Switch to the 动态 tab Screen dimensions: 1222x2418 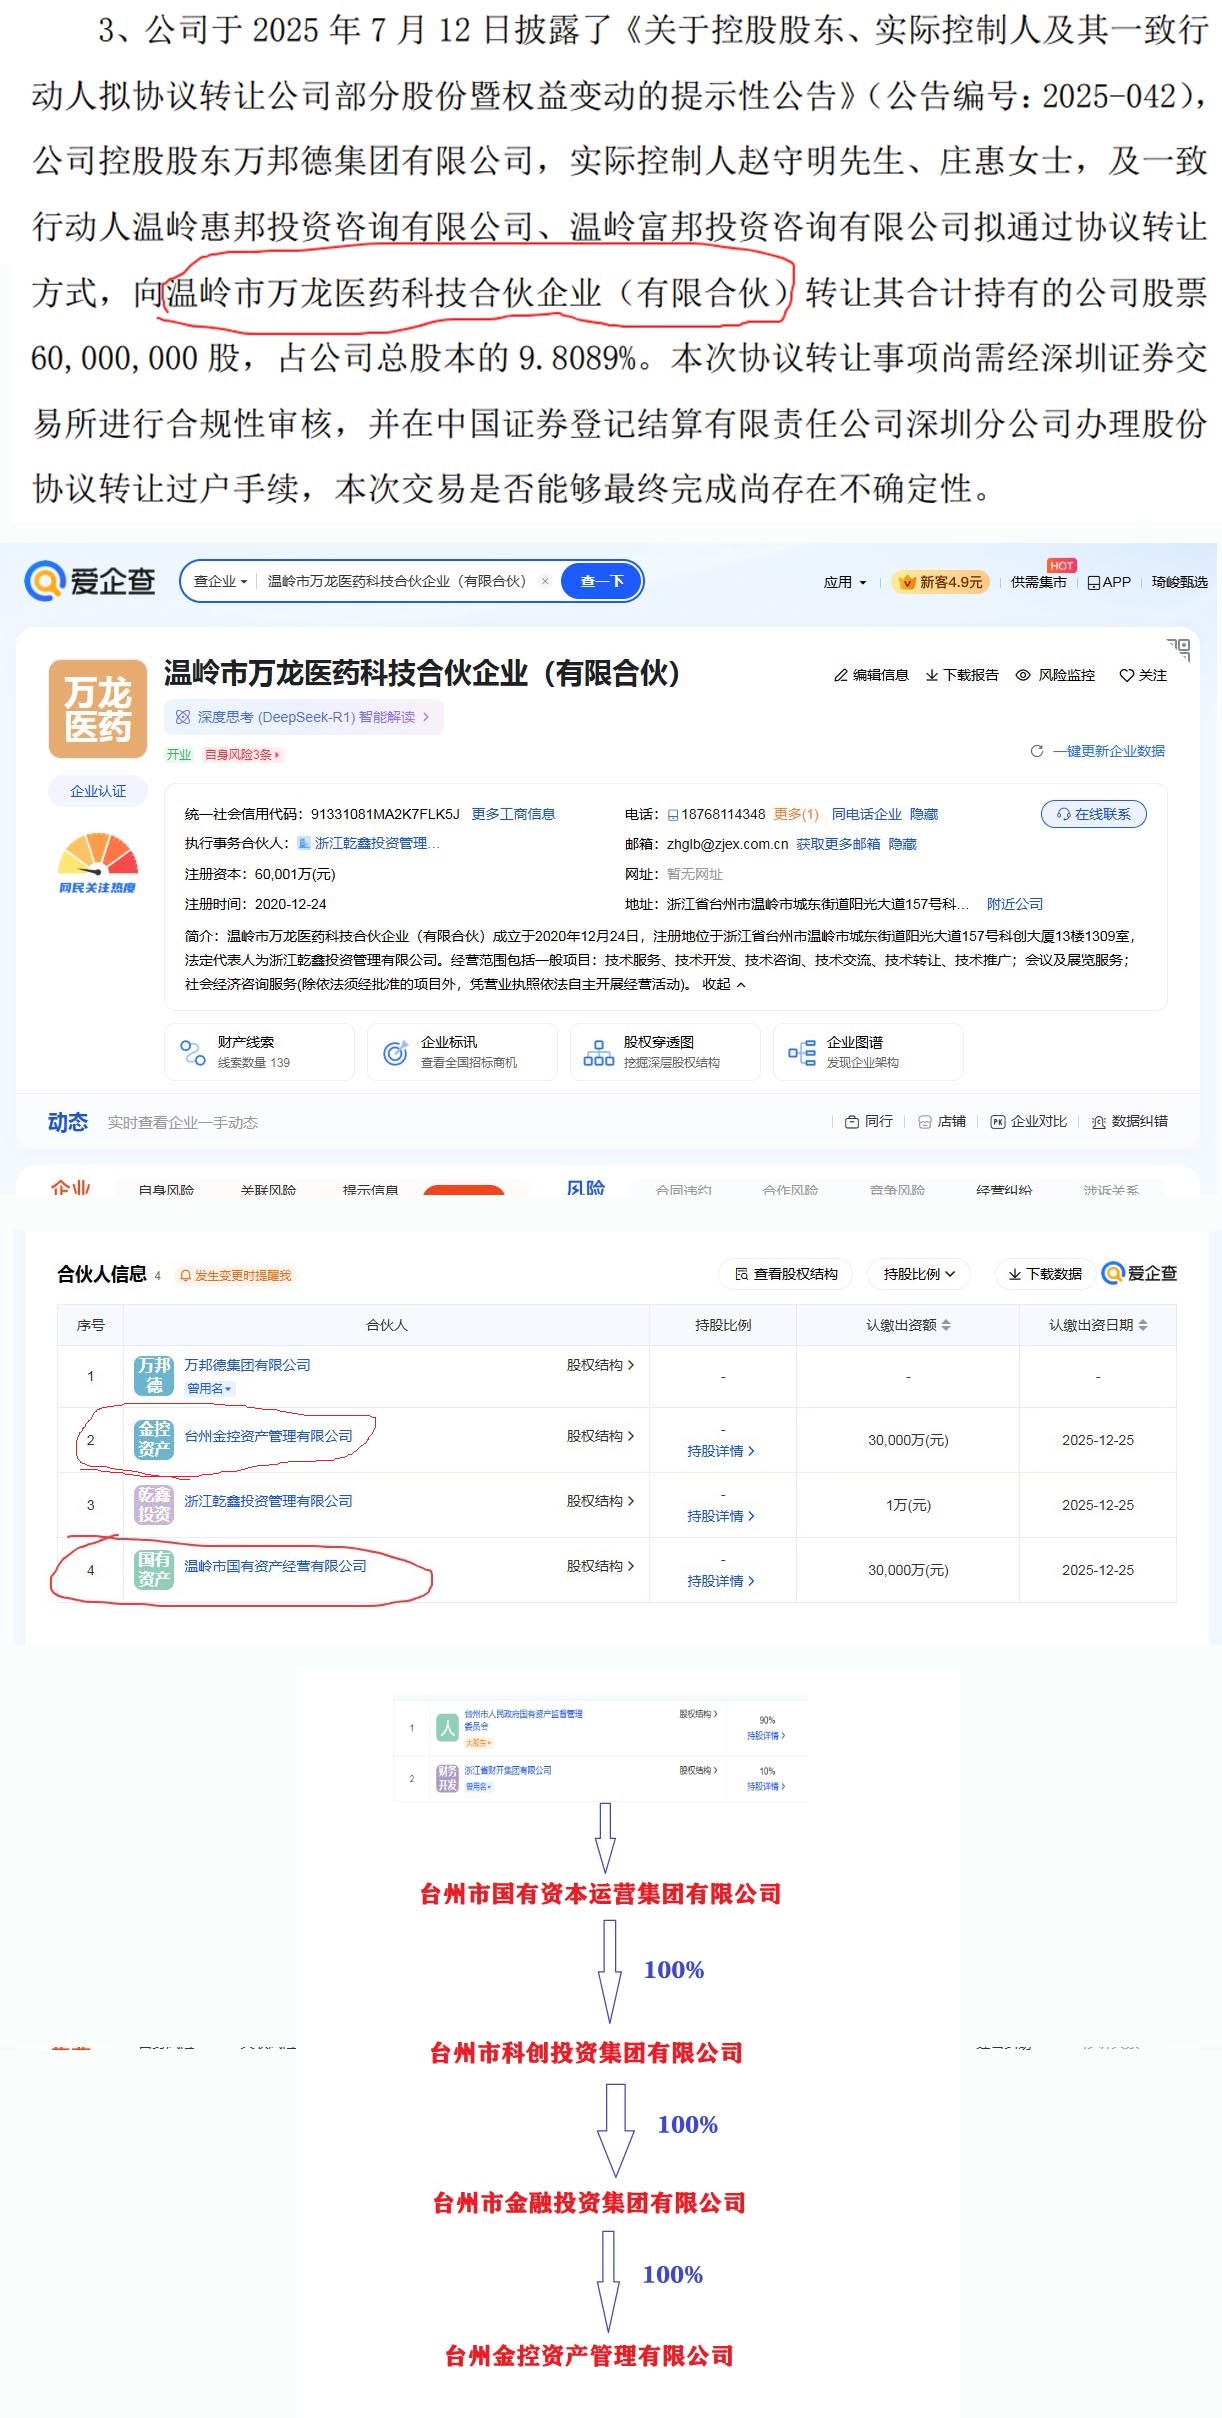click(x=68, y=1122)
